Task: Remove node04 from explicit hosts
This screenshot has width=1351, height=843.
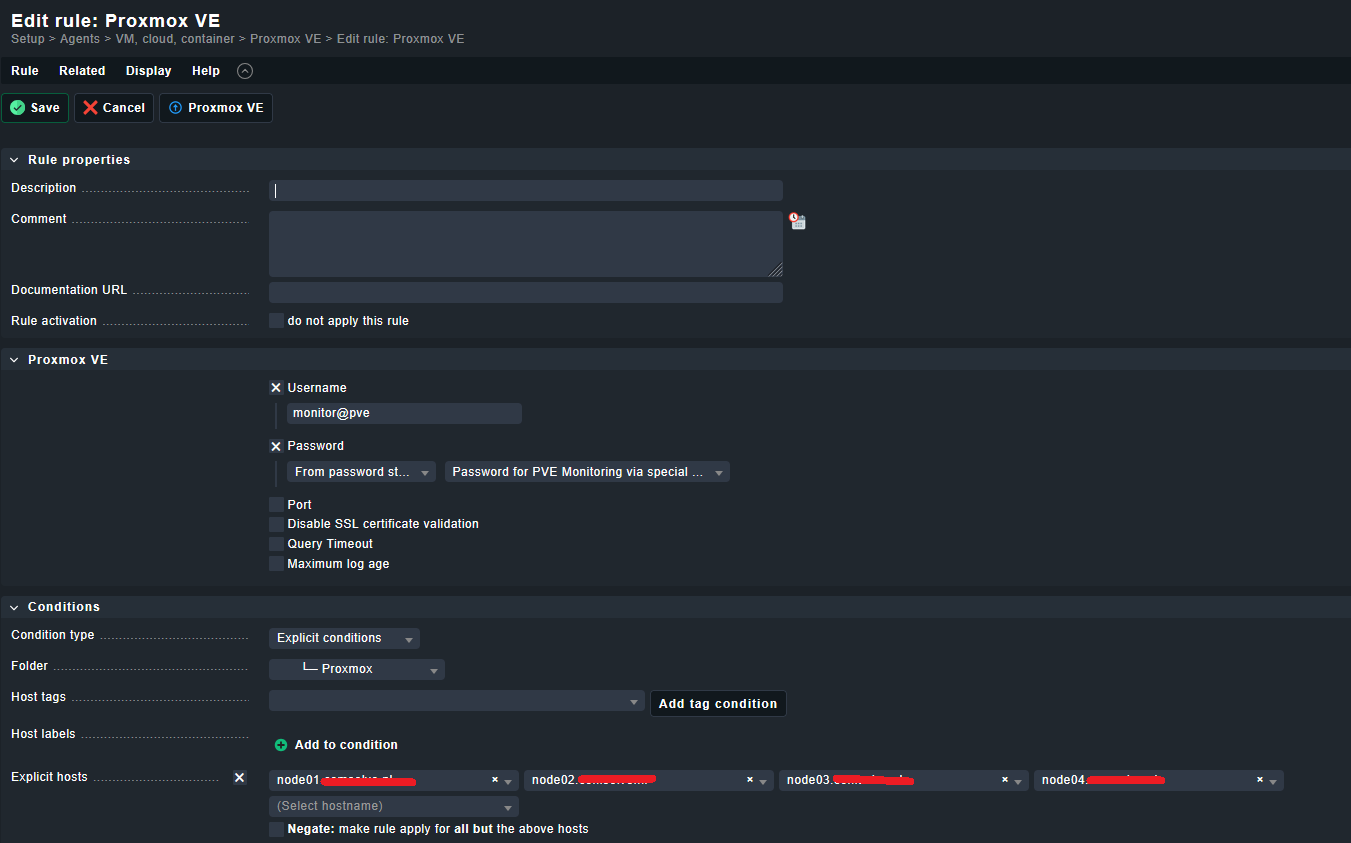Action: click(x=1260, y=780)
